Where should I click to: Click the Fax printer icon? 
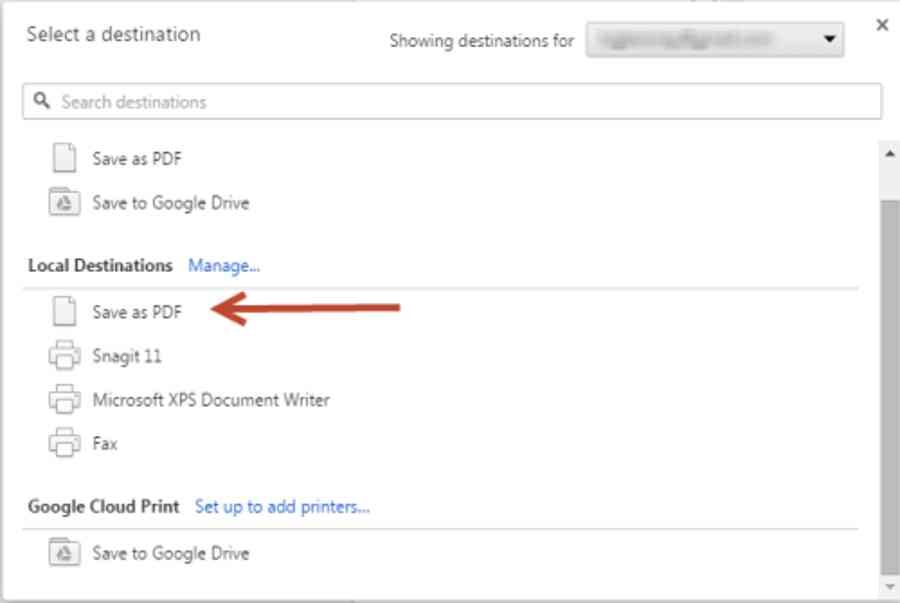(64, 443)
